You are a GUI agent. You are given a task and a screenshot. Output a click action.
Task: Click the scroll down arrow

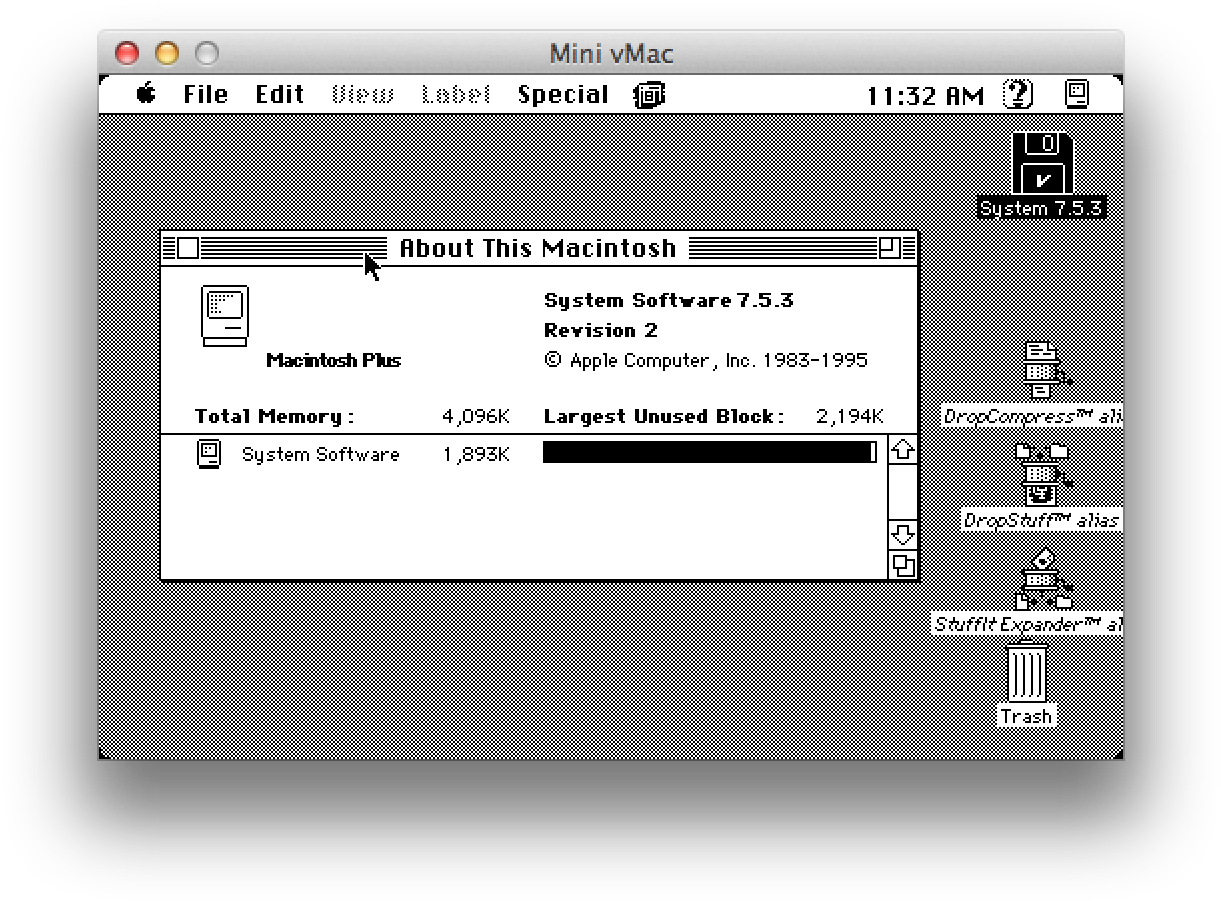coord(903,534)
